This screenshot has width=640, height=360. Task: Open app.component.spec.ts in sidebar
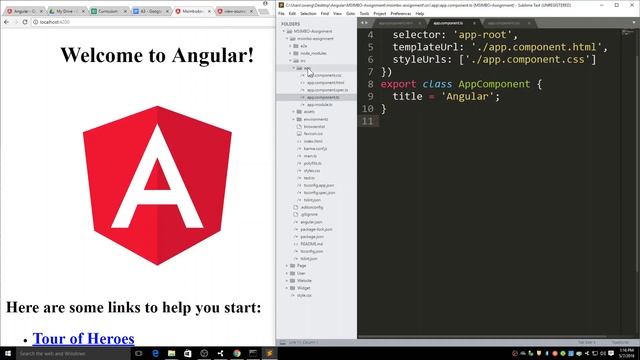(328, 90)
